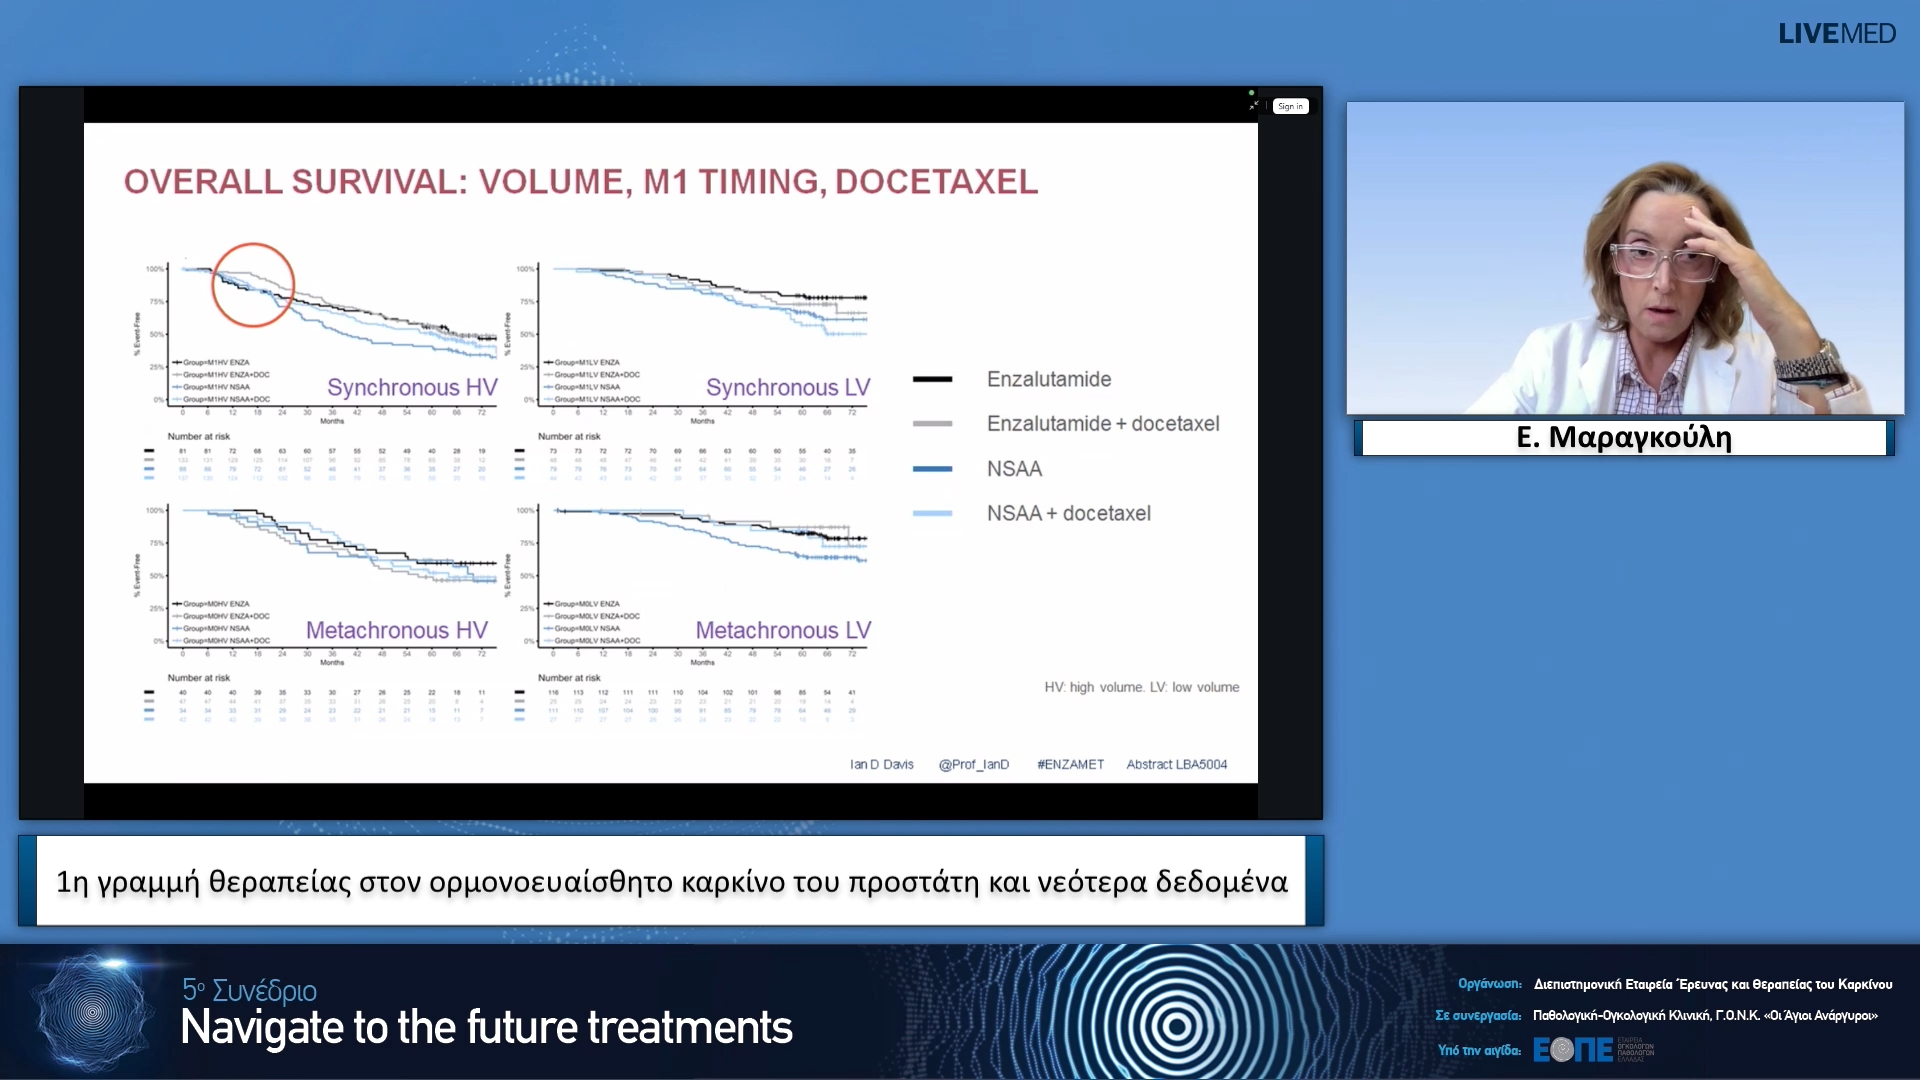The width and height of the screenshot is (1920, 1080).
Task: Select the Metachronous HV chart label
Action: click(x=396, y=630)
